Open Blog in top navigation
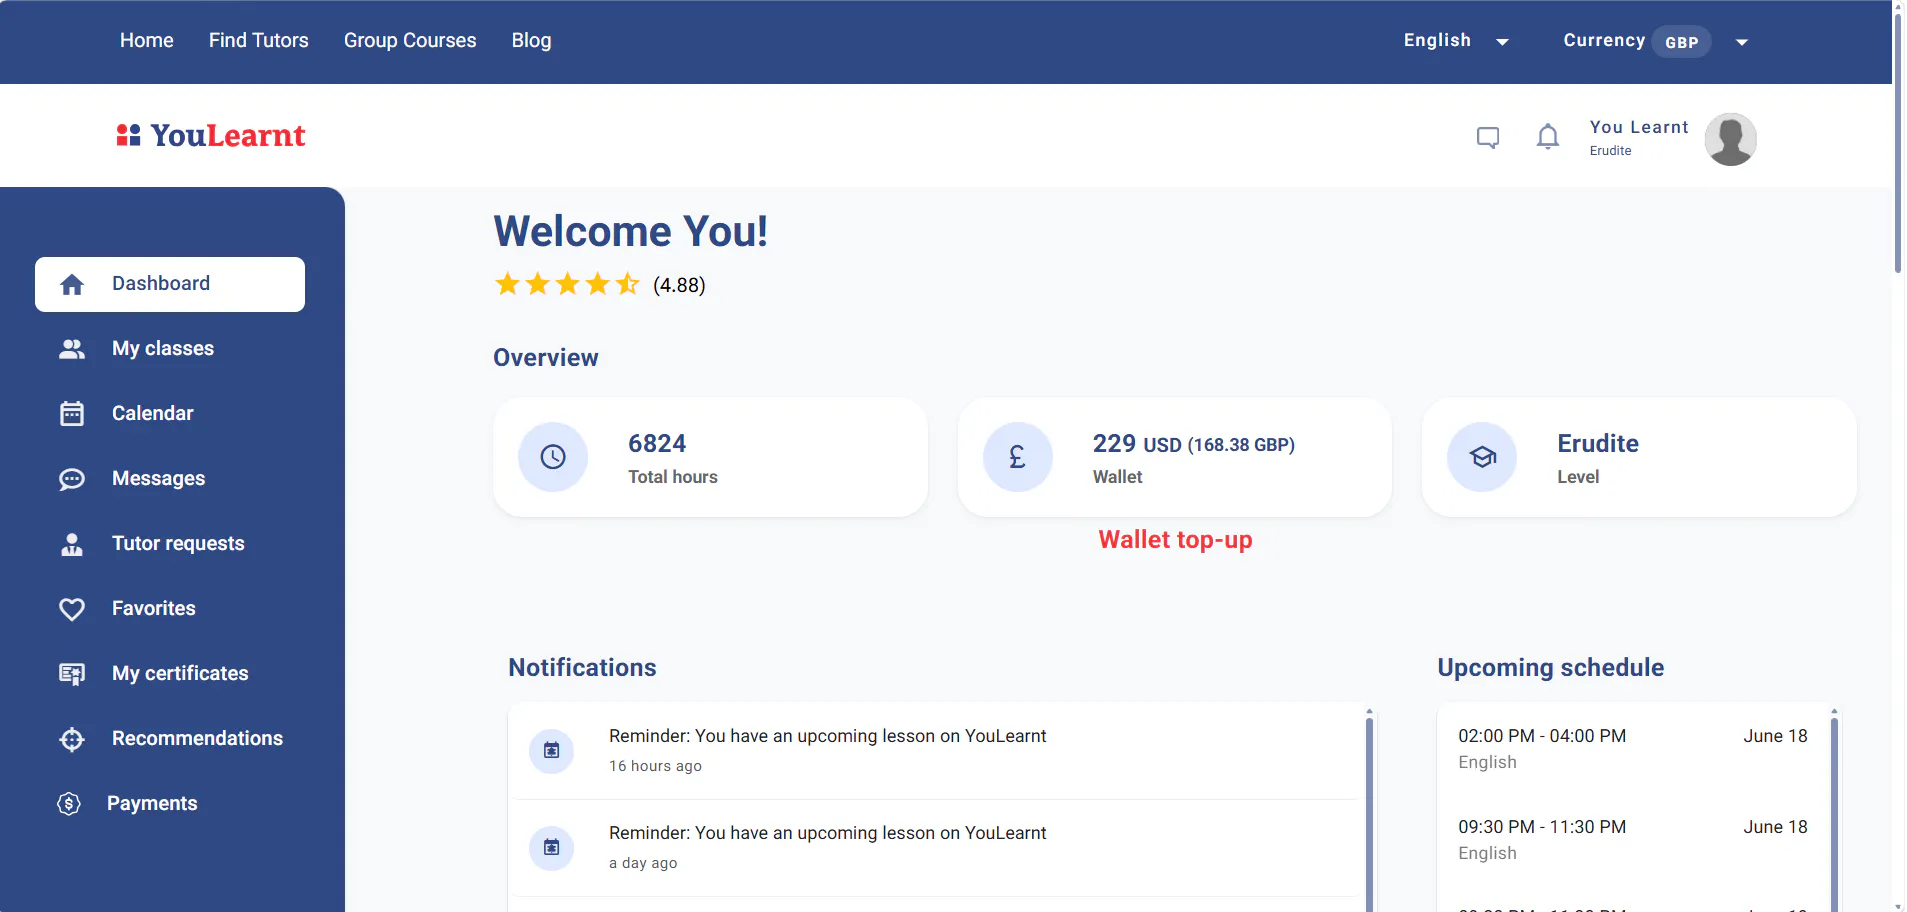 click(x=531, y=41)
